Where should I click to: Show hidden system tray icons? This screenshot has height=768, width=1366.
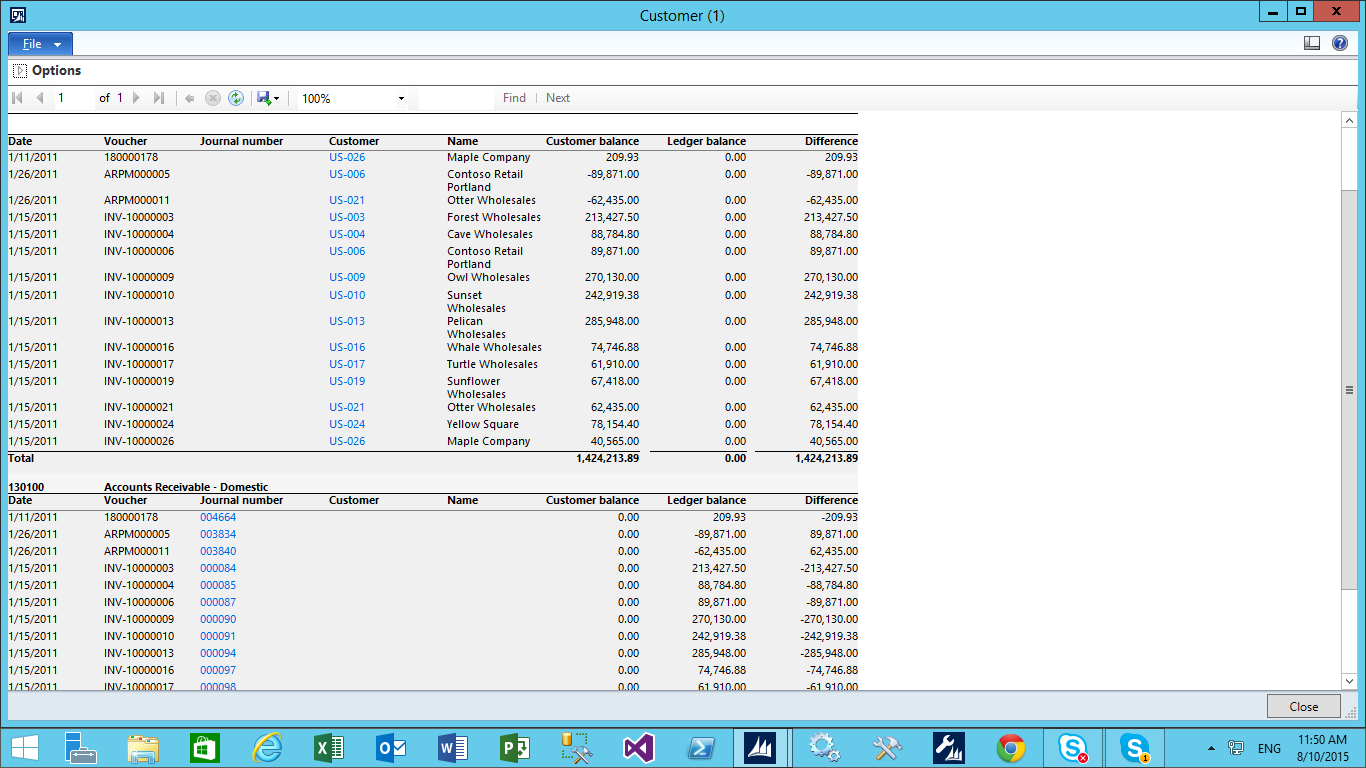click(x=1211, y=748)
